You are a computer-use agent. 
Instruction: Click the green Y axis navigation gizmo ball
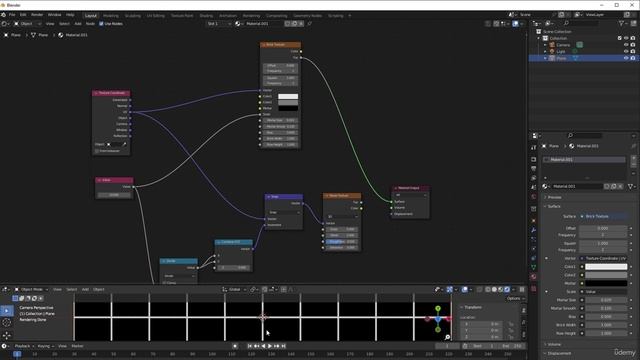(x=438, y=309)
